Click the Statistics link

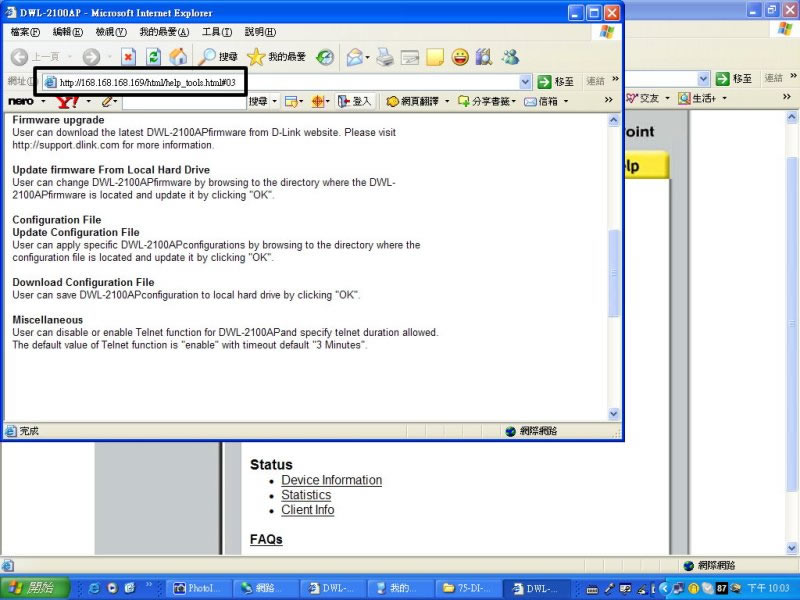(306, 495)
